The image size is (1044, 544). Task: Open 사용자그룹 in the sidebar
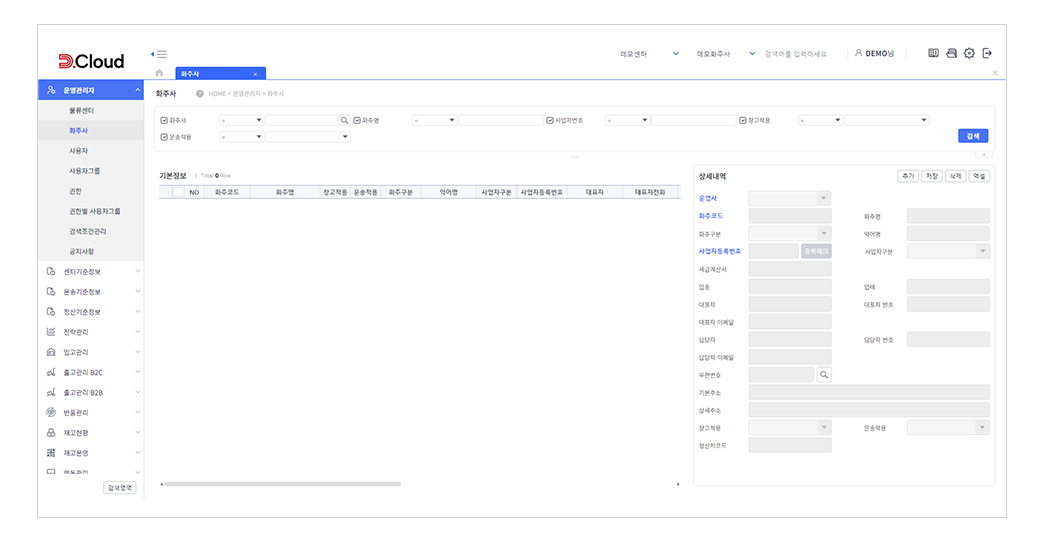(x=85, y=171)
